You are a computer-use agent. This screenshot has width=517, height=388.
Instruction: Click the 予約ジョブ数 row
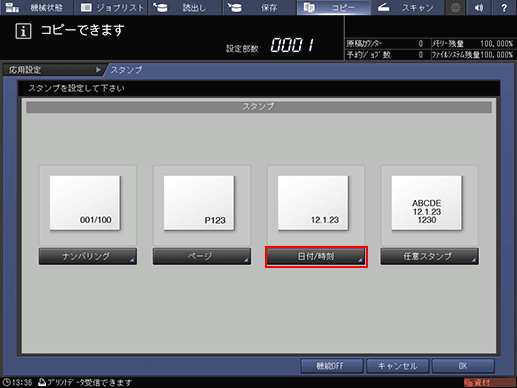point(385,55)
